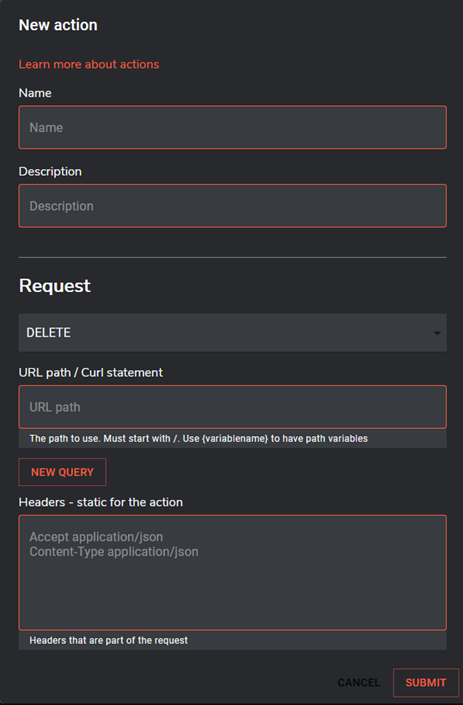Click the divider line above Request section

point(232,258)
